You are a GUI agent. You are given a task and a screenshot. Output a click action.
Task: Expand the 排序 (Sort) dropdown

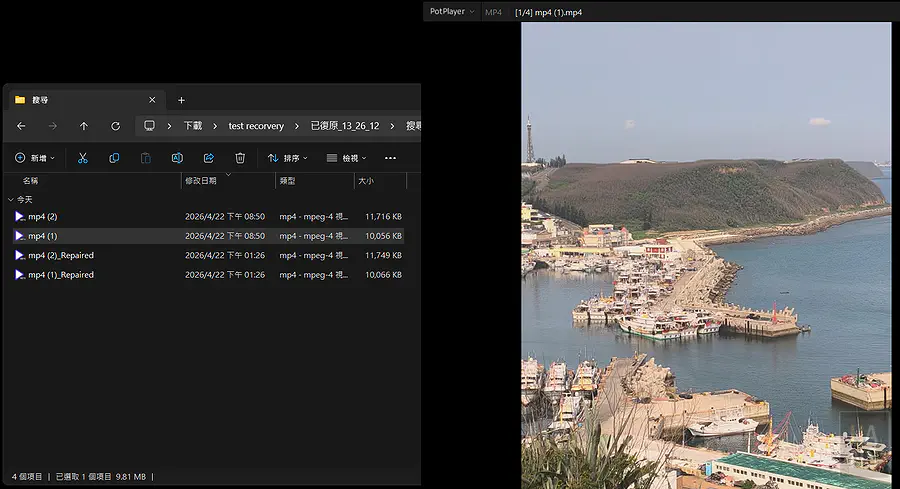[x=288, y=158]
